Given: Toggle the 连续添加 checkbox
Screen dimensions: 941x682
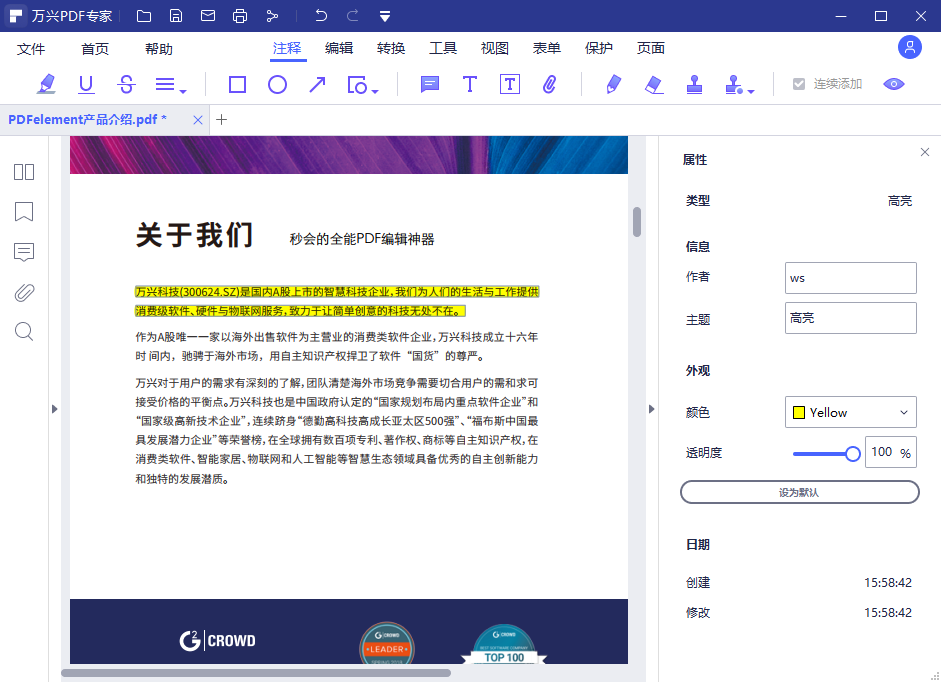Looking at the screenshot, I should [x=799, y=84].
